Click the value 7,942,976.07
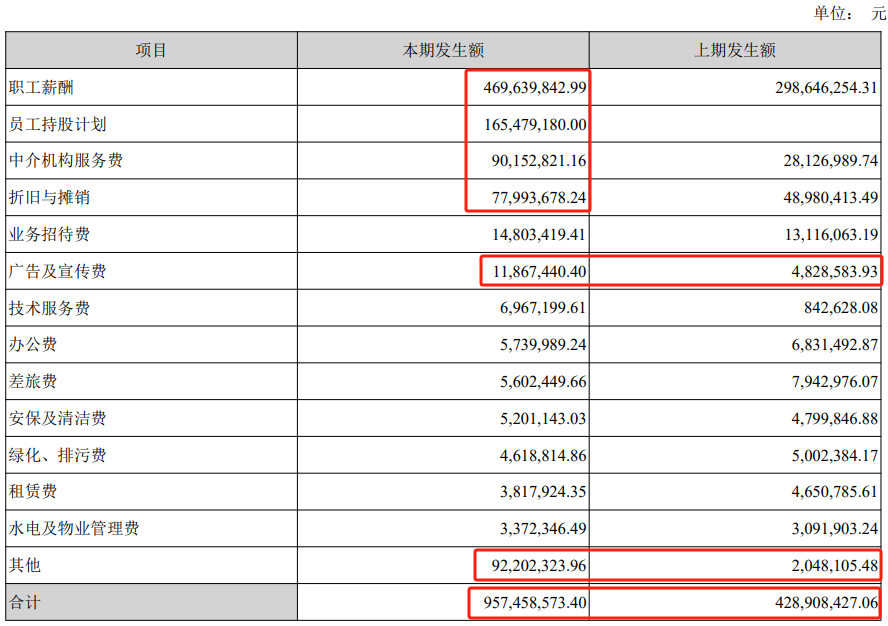 point(834,382)
